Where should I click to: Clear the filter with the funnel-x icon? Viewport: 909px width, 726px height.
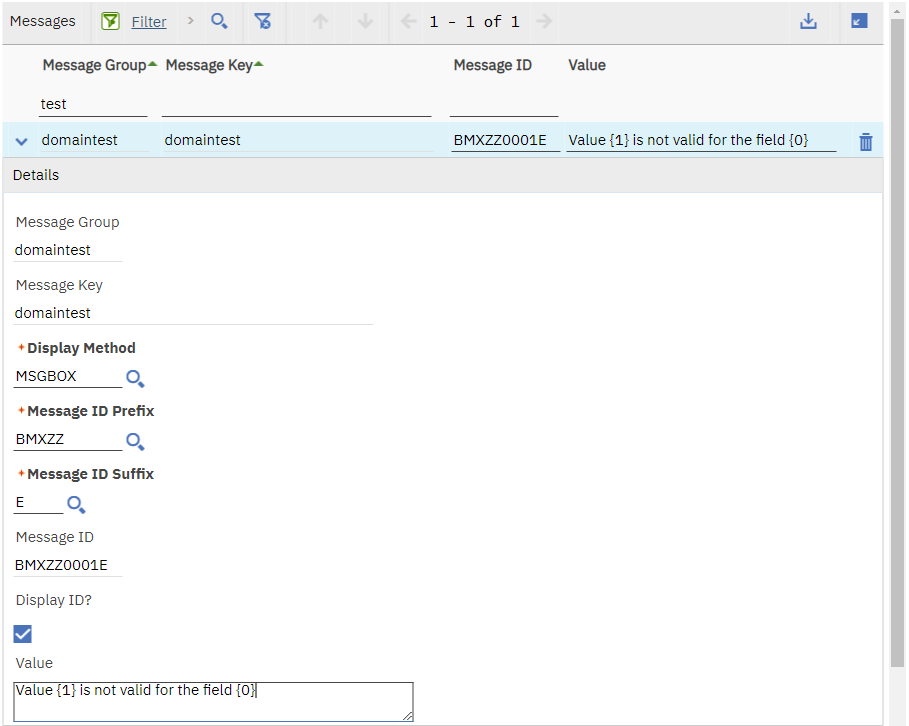tap(263, 21)
